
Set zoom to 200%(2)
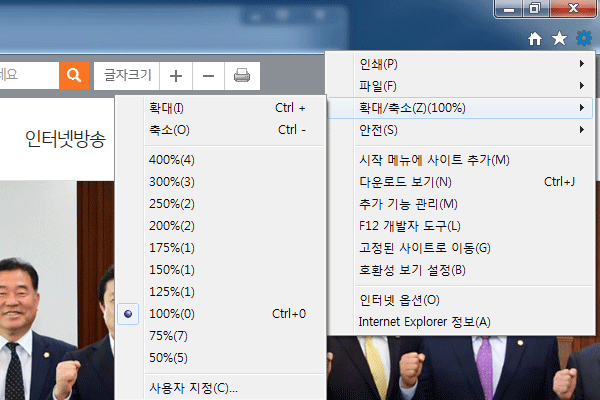click(221, 226)
